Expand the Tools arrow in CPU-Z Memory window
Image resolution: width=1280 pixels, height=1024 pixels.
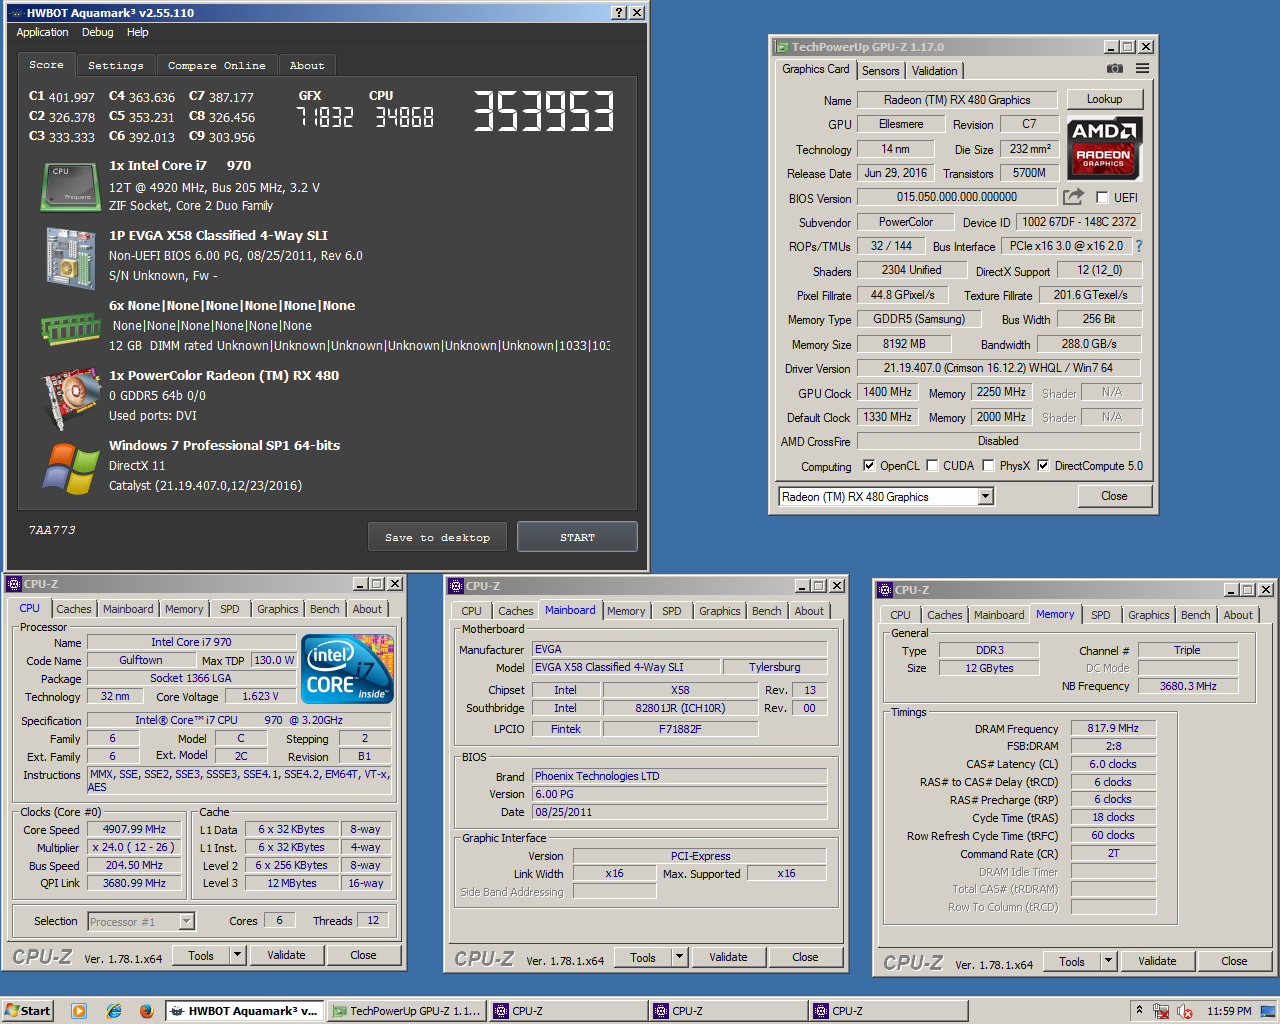point(1108,961)
